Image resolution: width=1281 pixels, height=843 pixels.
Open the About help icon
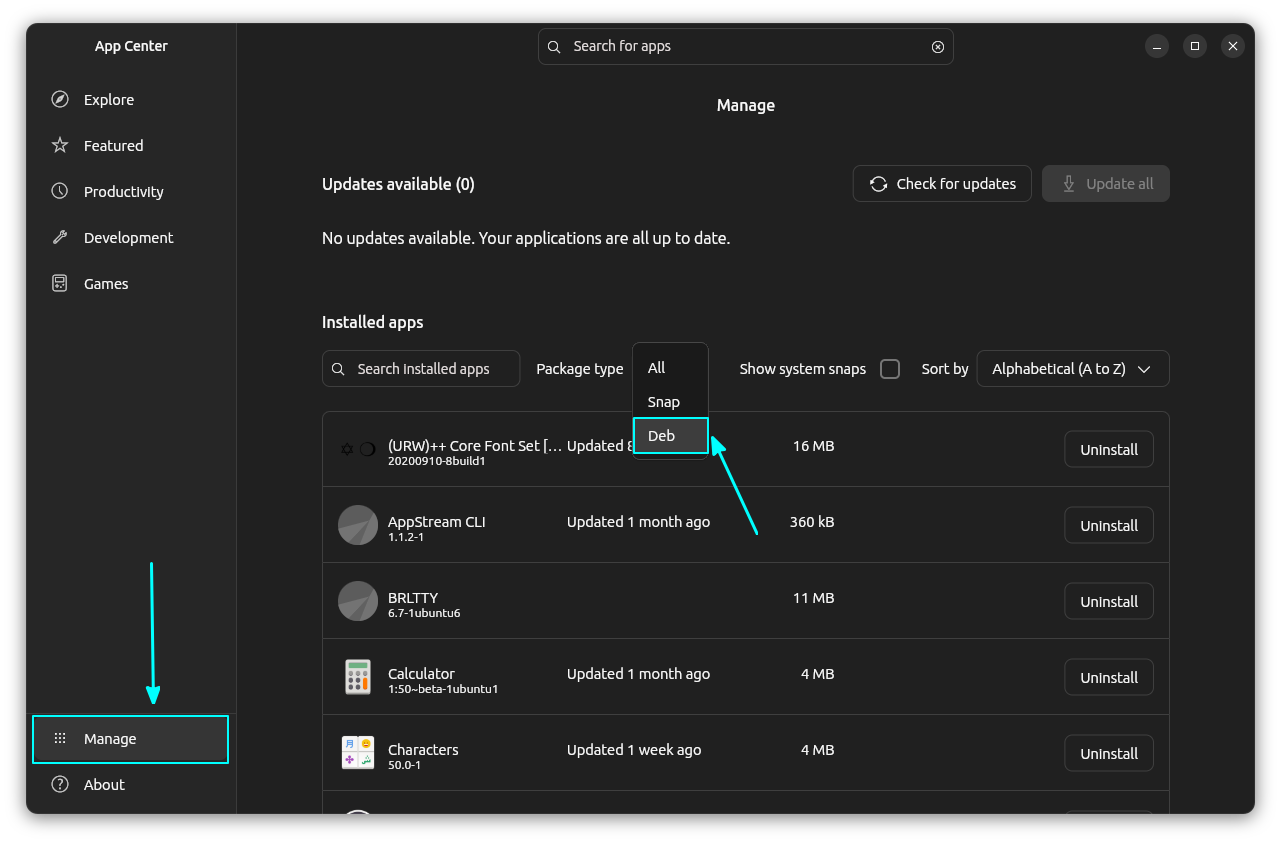point(61,784)
